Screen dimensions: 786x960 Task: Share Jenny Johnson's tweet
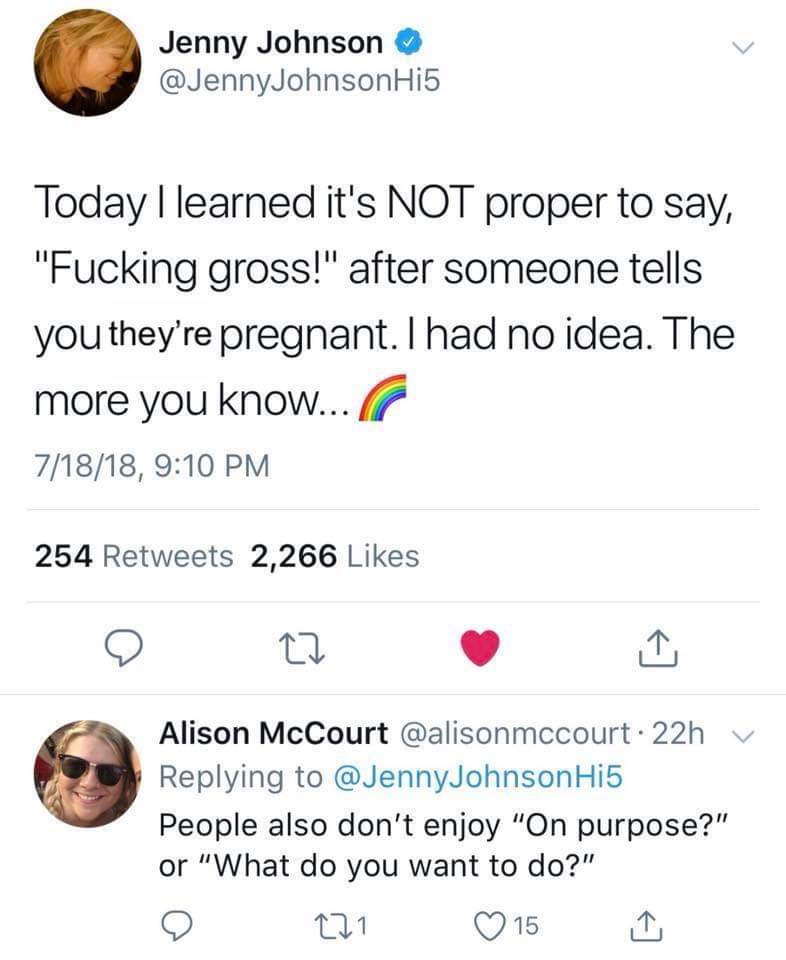click(x=658, y=648)
